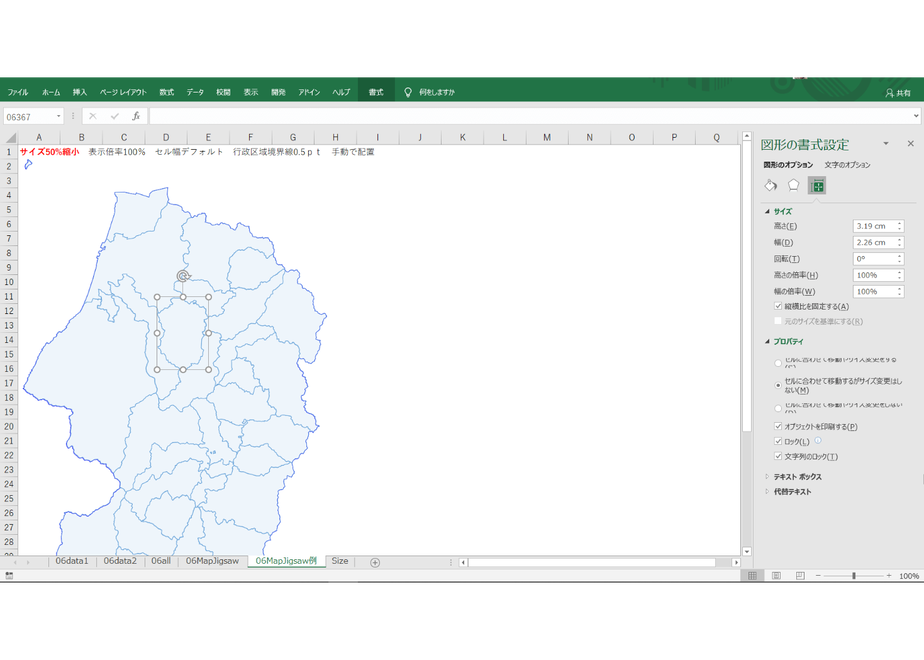Select セルに合わせて移動するがサイズ変更はしない radio button
Screen dimensions: 924x660
point(778,385)
